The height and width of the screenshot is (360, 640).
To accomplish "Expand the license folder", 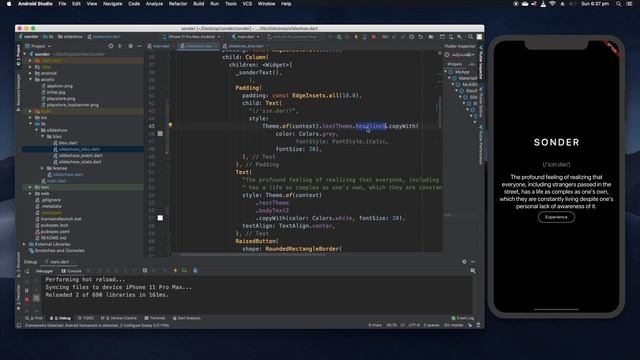I will point(42,168).
